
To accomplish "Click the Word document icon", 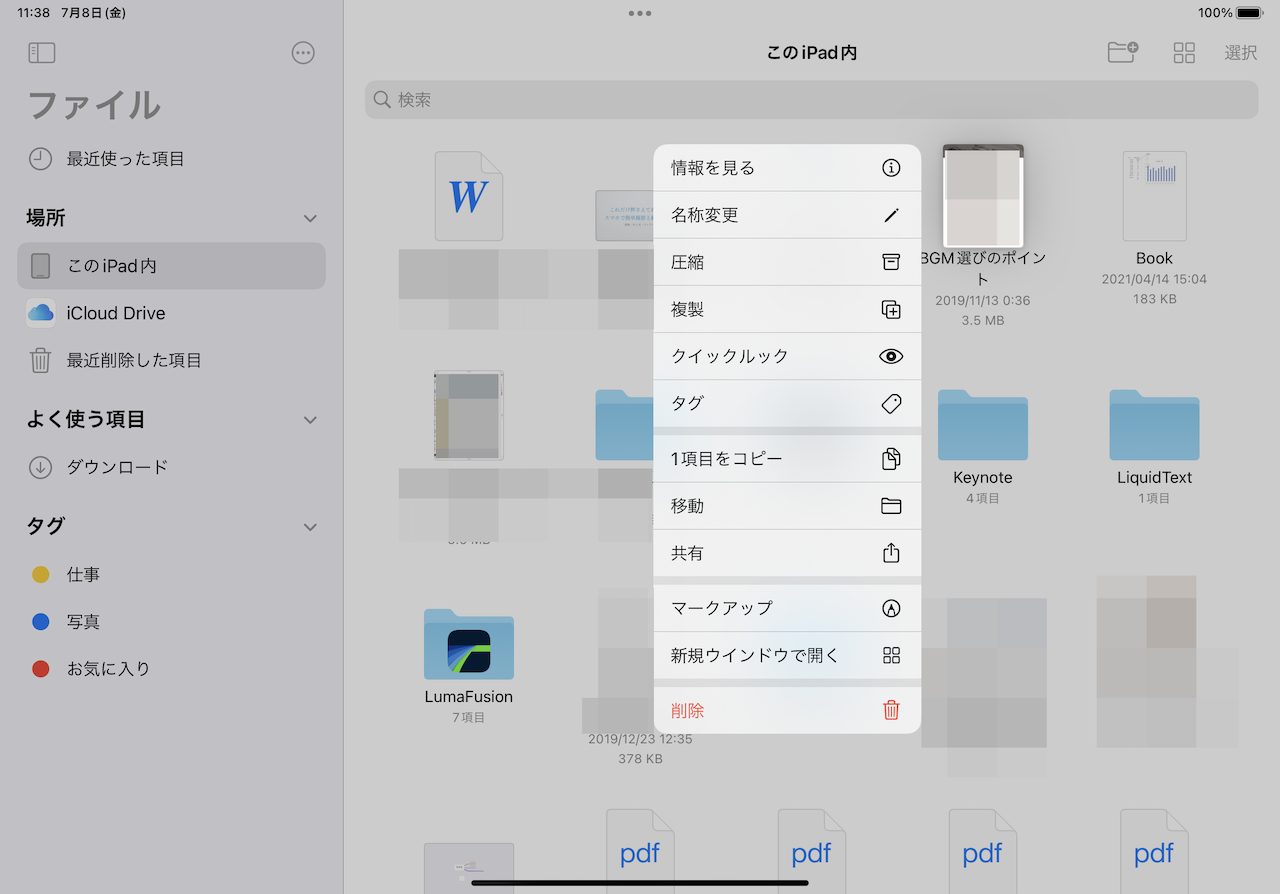I will click(469, 196).
